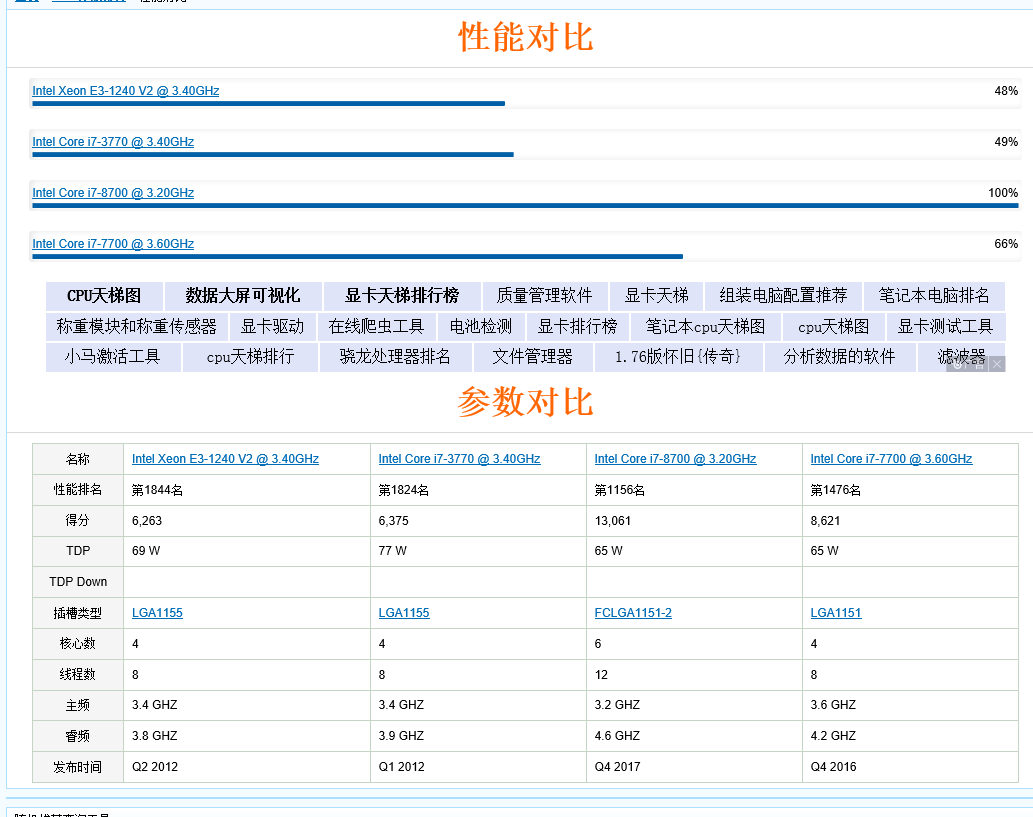Open the 1.76版怀旧{传奇} ad link
Viewport: 1033px width, 817px height.
(679, 357)
